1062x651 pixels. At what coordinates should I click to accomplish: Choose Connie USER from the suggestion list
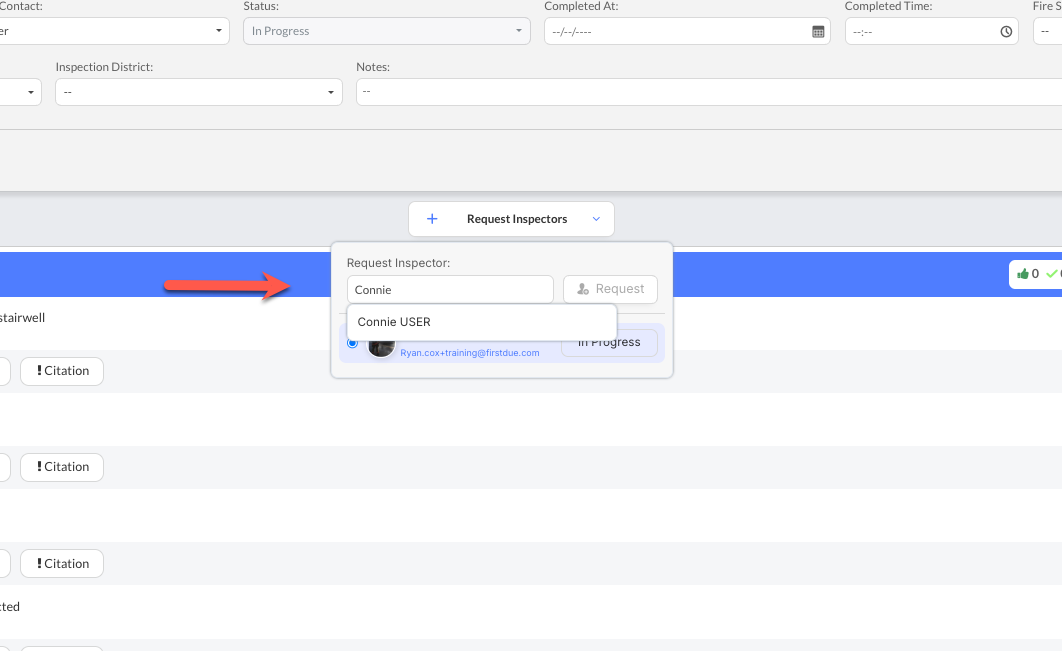394,322
